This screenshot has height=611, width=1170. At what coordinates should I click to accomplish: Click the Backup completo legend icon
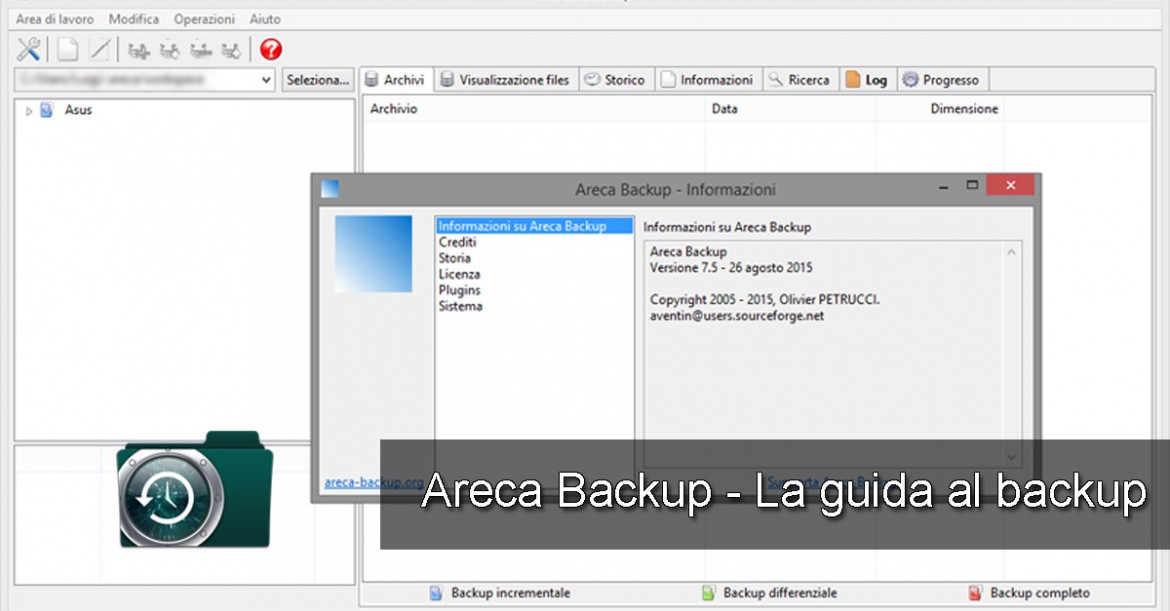click(975, 593)
